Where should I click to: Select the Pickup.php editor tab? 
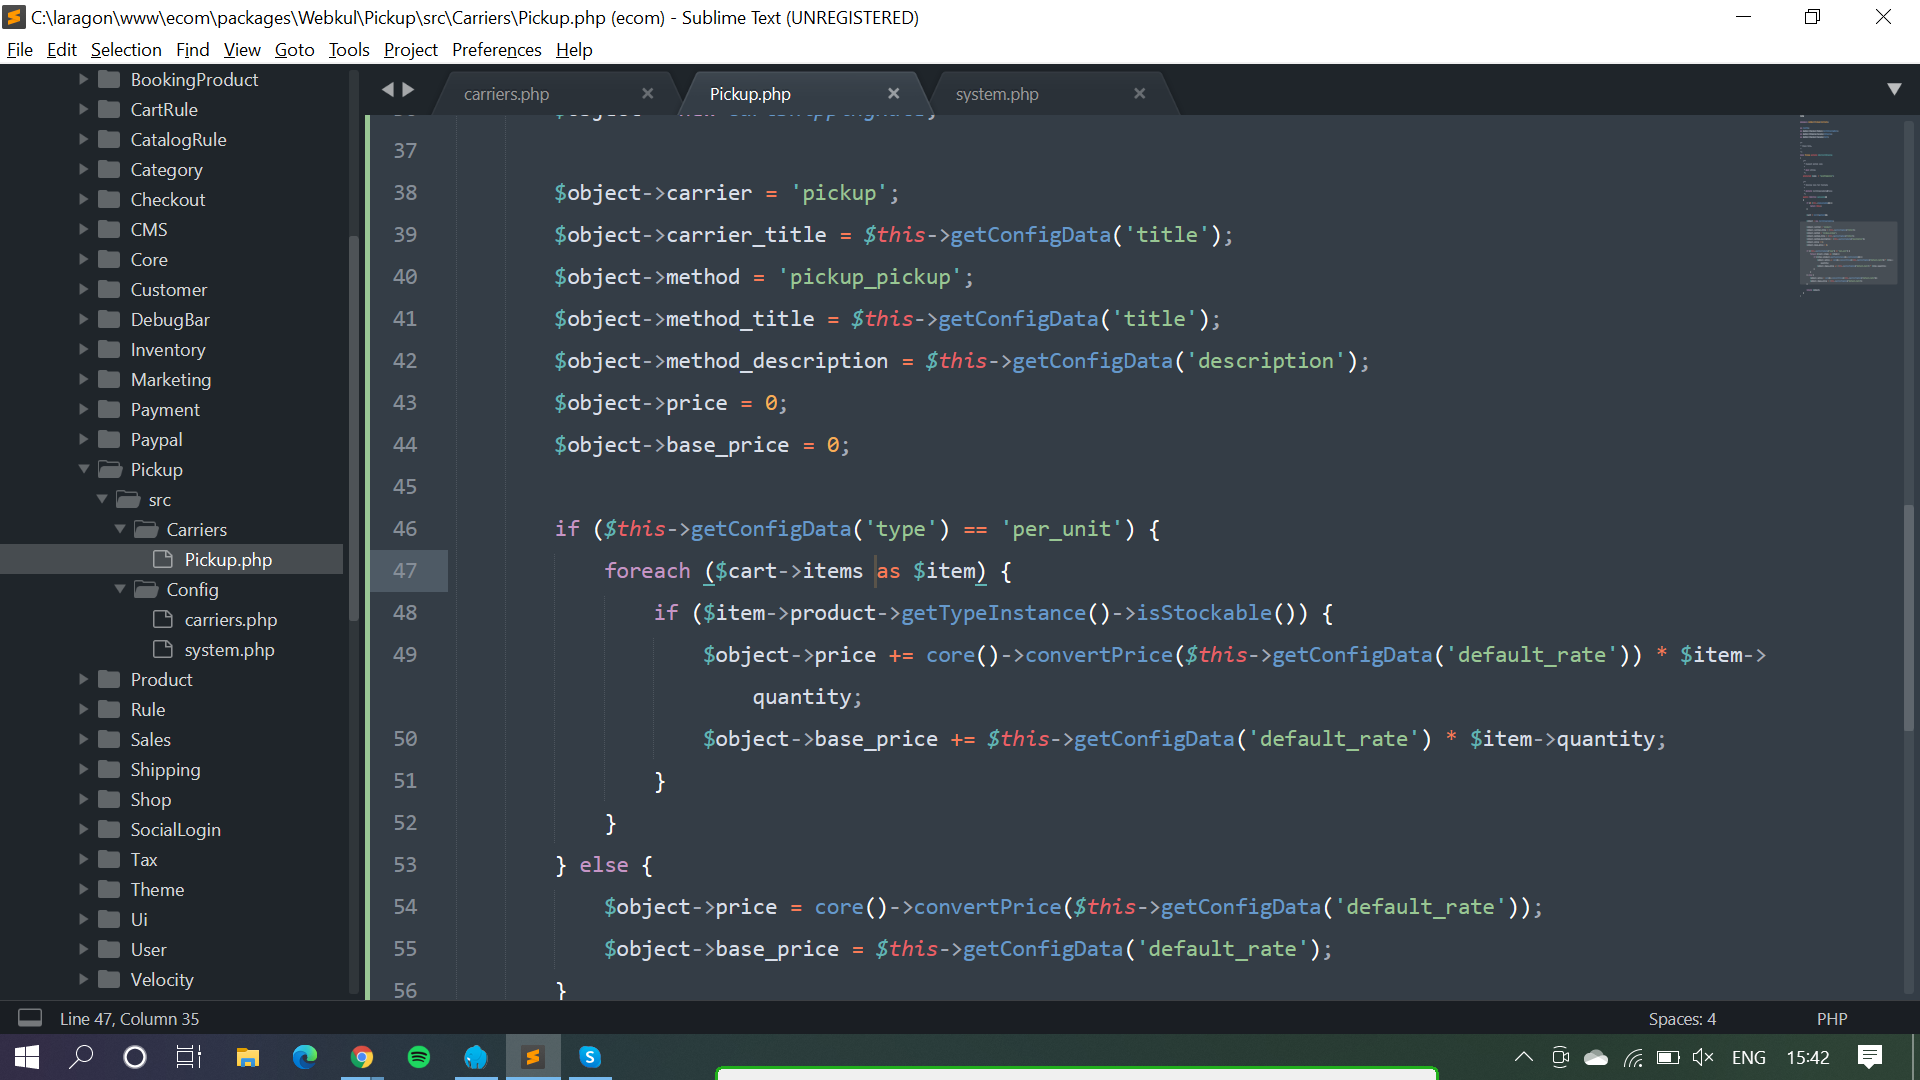tap(750, 94)
